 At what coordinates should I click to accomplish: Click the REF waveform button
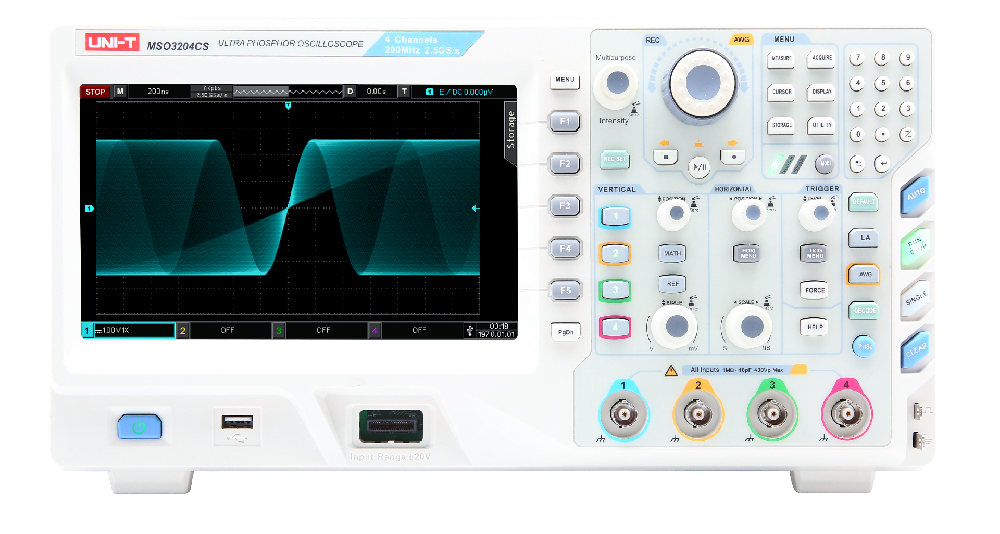pyautogui.click(x=672, y=284)
